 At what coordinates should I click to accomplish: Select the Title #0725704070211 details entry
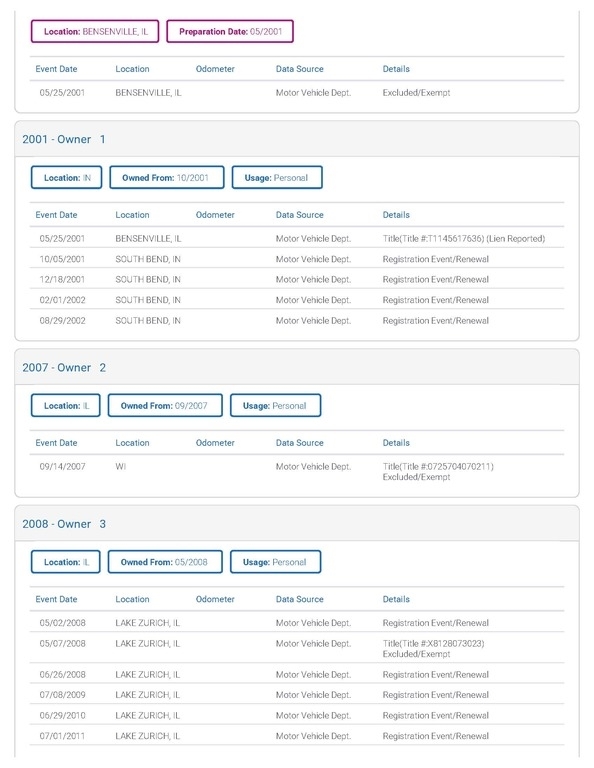pyautogui.click(x=438, y=472)
